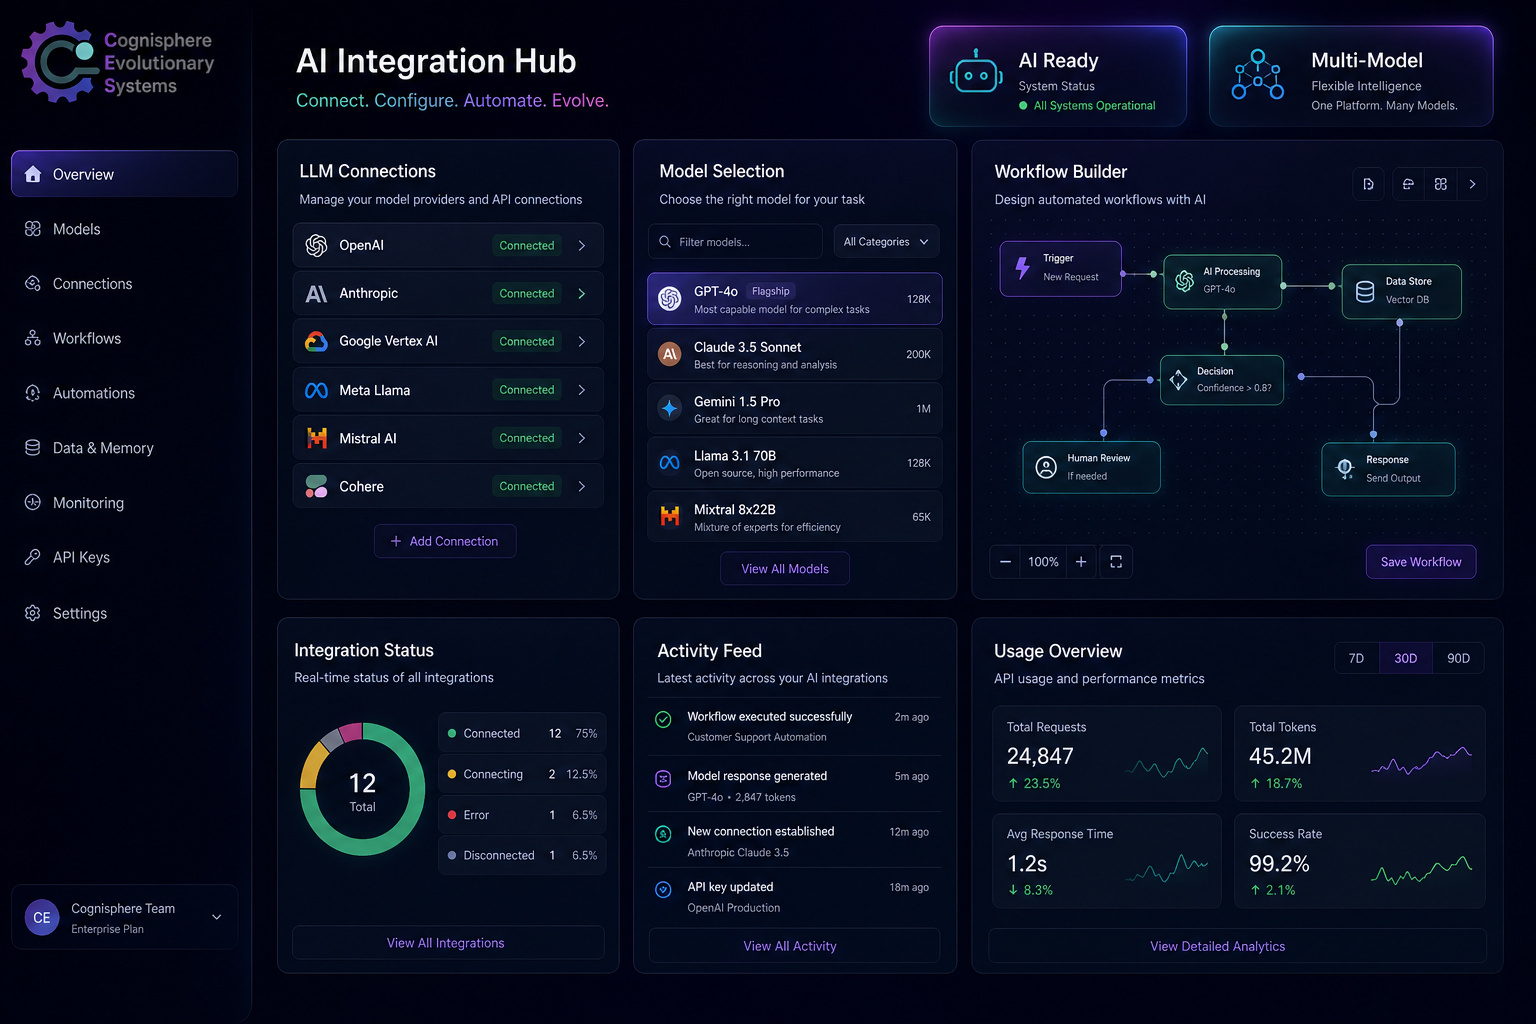Screen dimensions: 1536x1024
Task: Click View All Models
Action: [785, 569]
